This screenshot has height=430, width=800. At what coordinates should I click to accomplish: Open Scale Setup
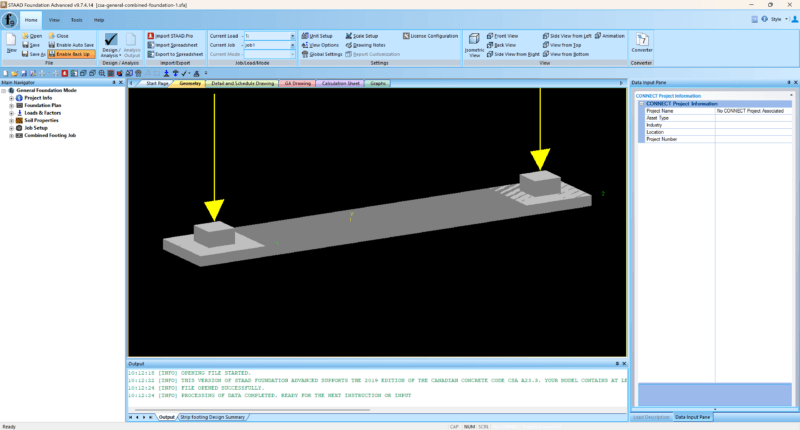click(362, 36)
